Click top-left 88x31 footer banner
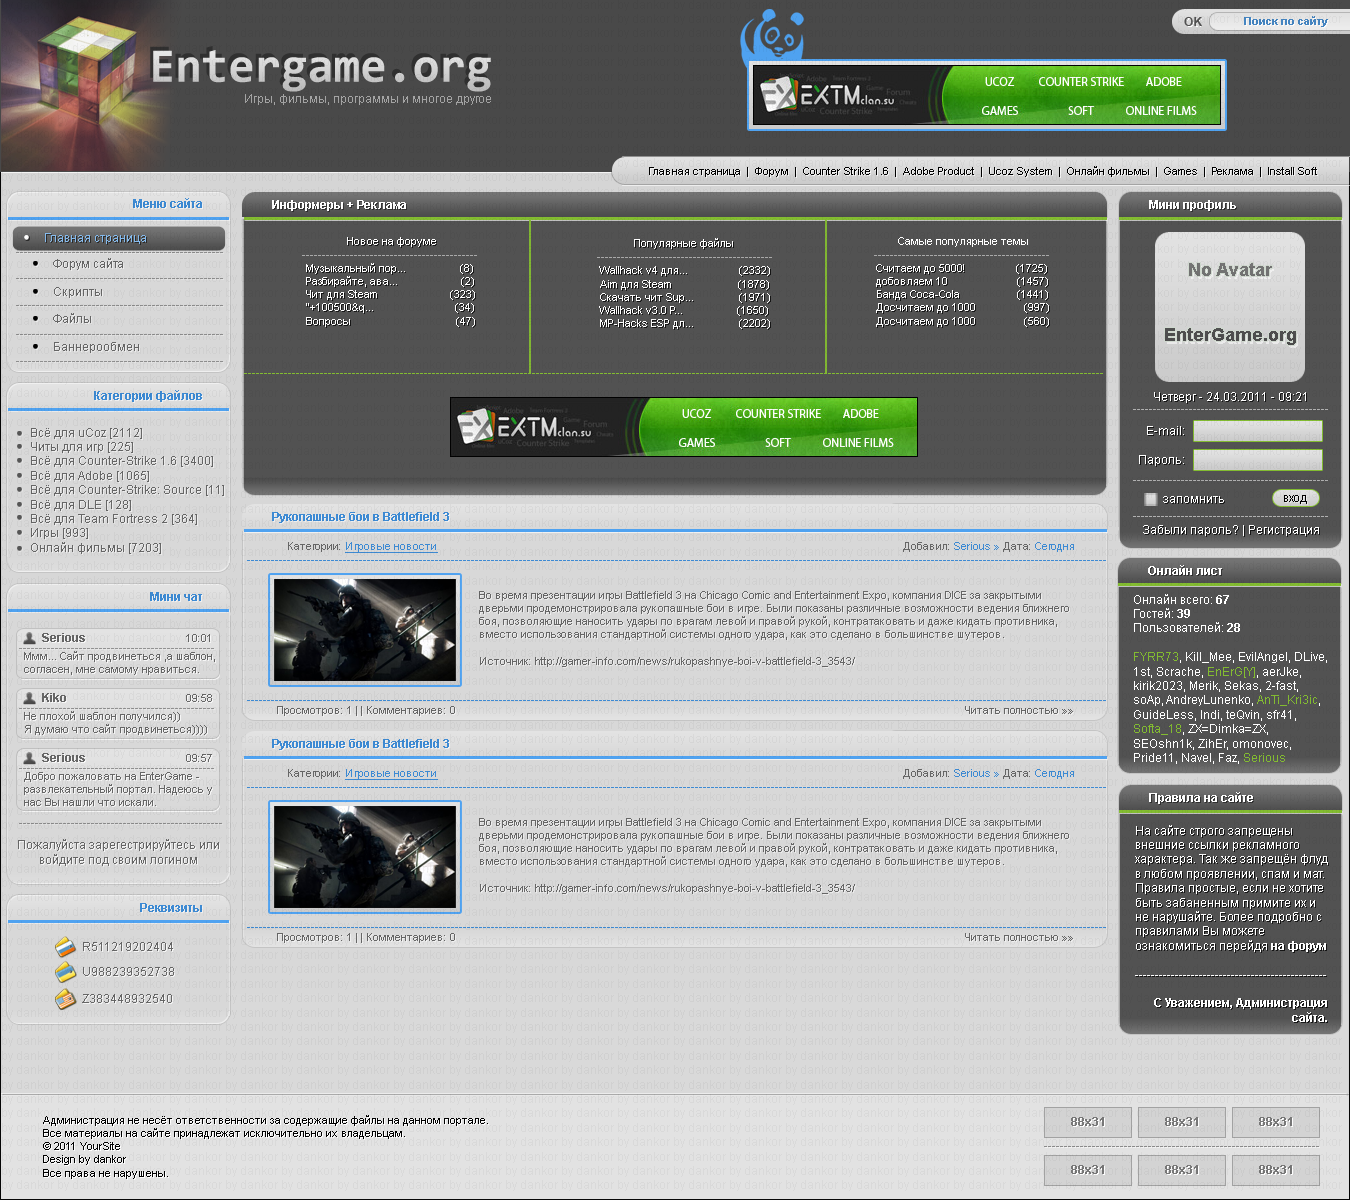1350x1200 pixels. point(1088,1122)
